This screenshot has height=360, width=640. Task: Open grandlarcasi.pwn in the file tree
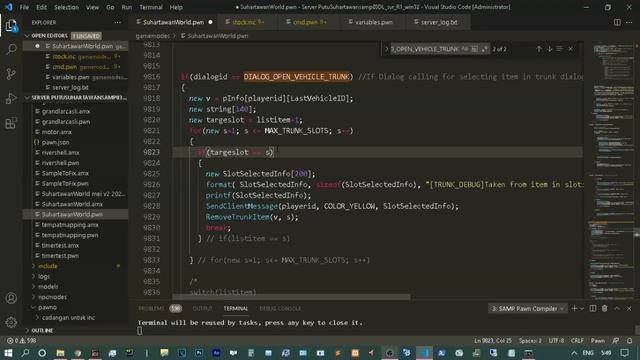pyautogui.click(x=66, y=122)
